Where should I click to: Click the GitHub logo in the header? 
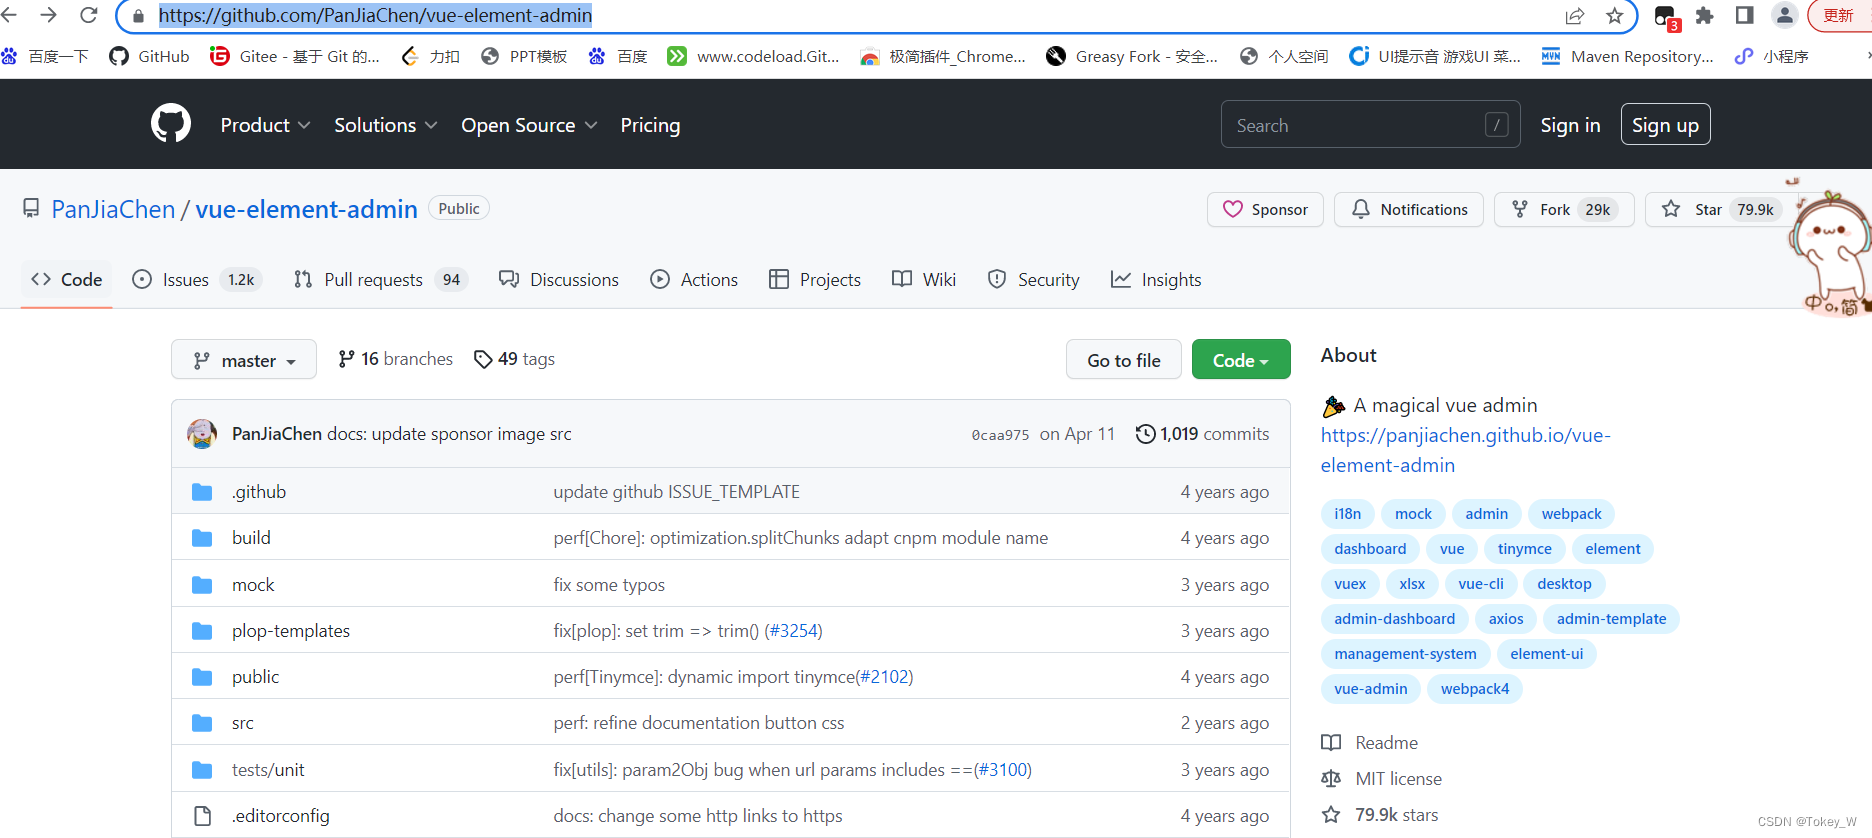click(x=171, y=124)
